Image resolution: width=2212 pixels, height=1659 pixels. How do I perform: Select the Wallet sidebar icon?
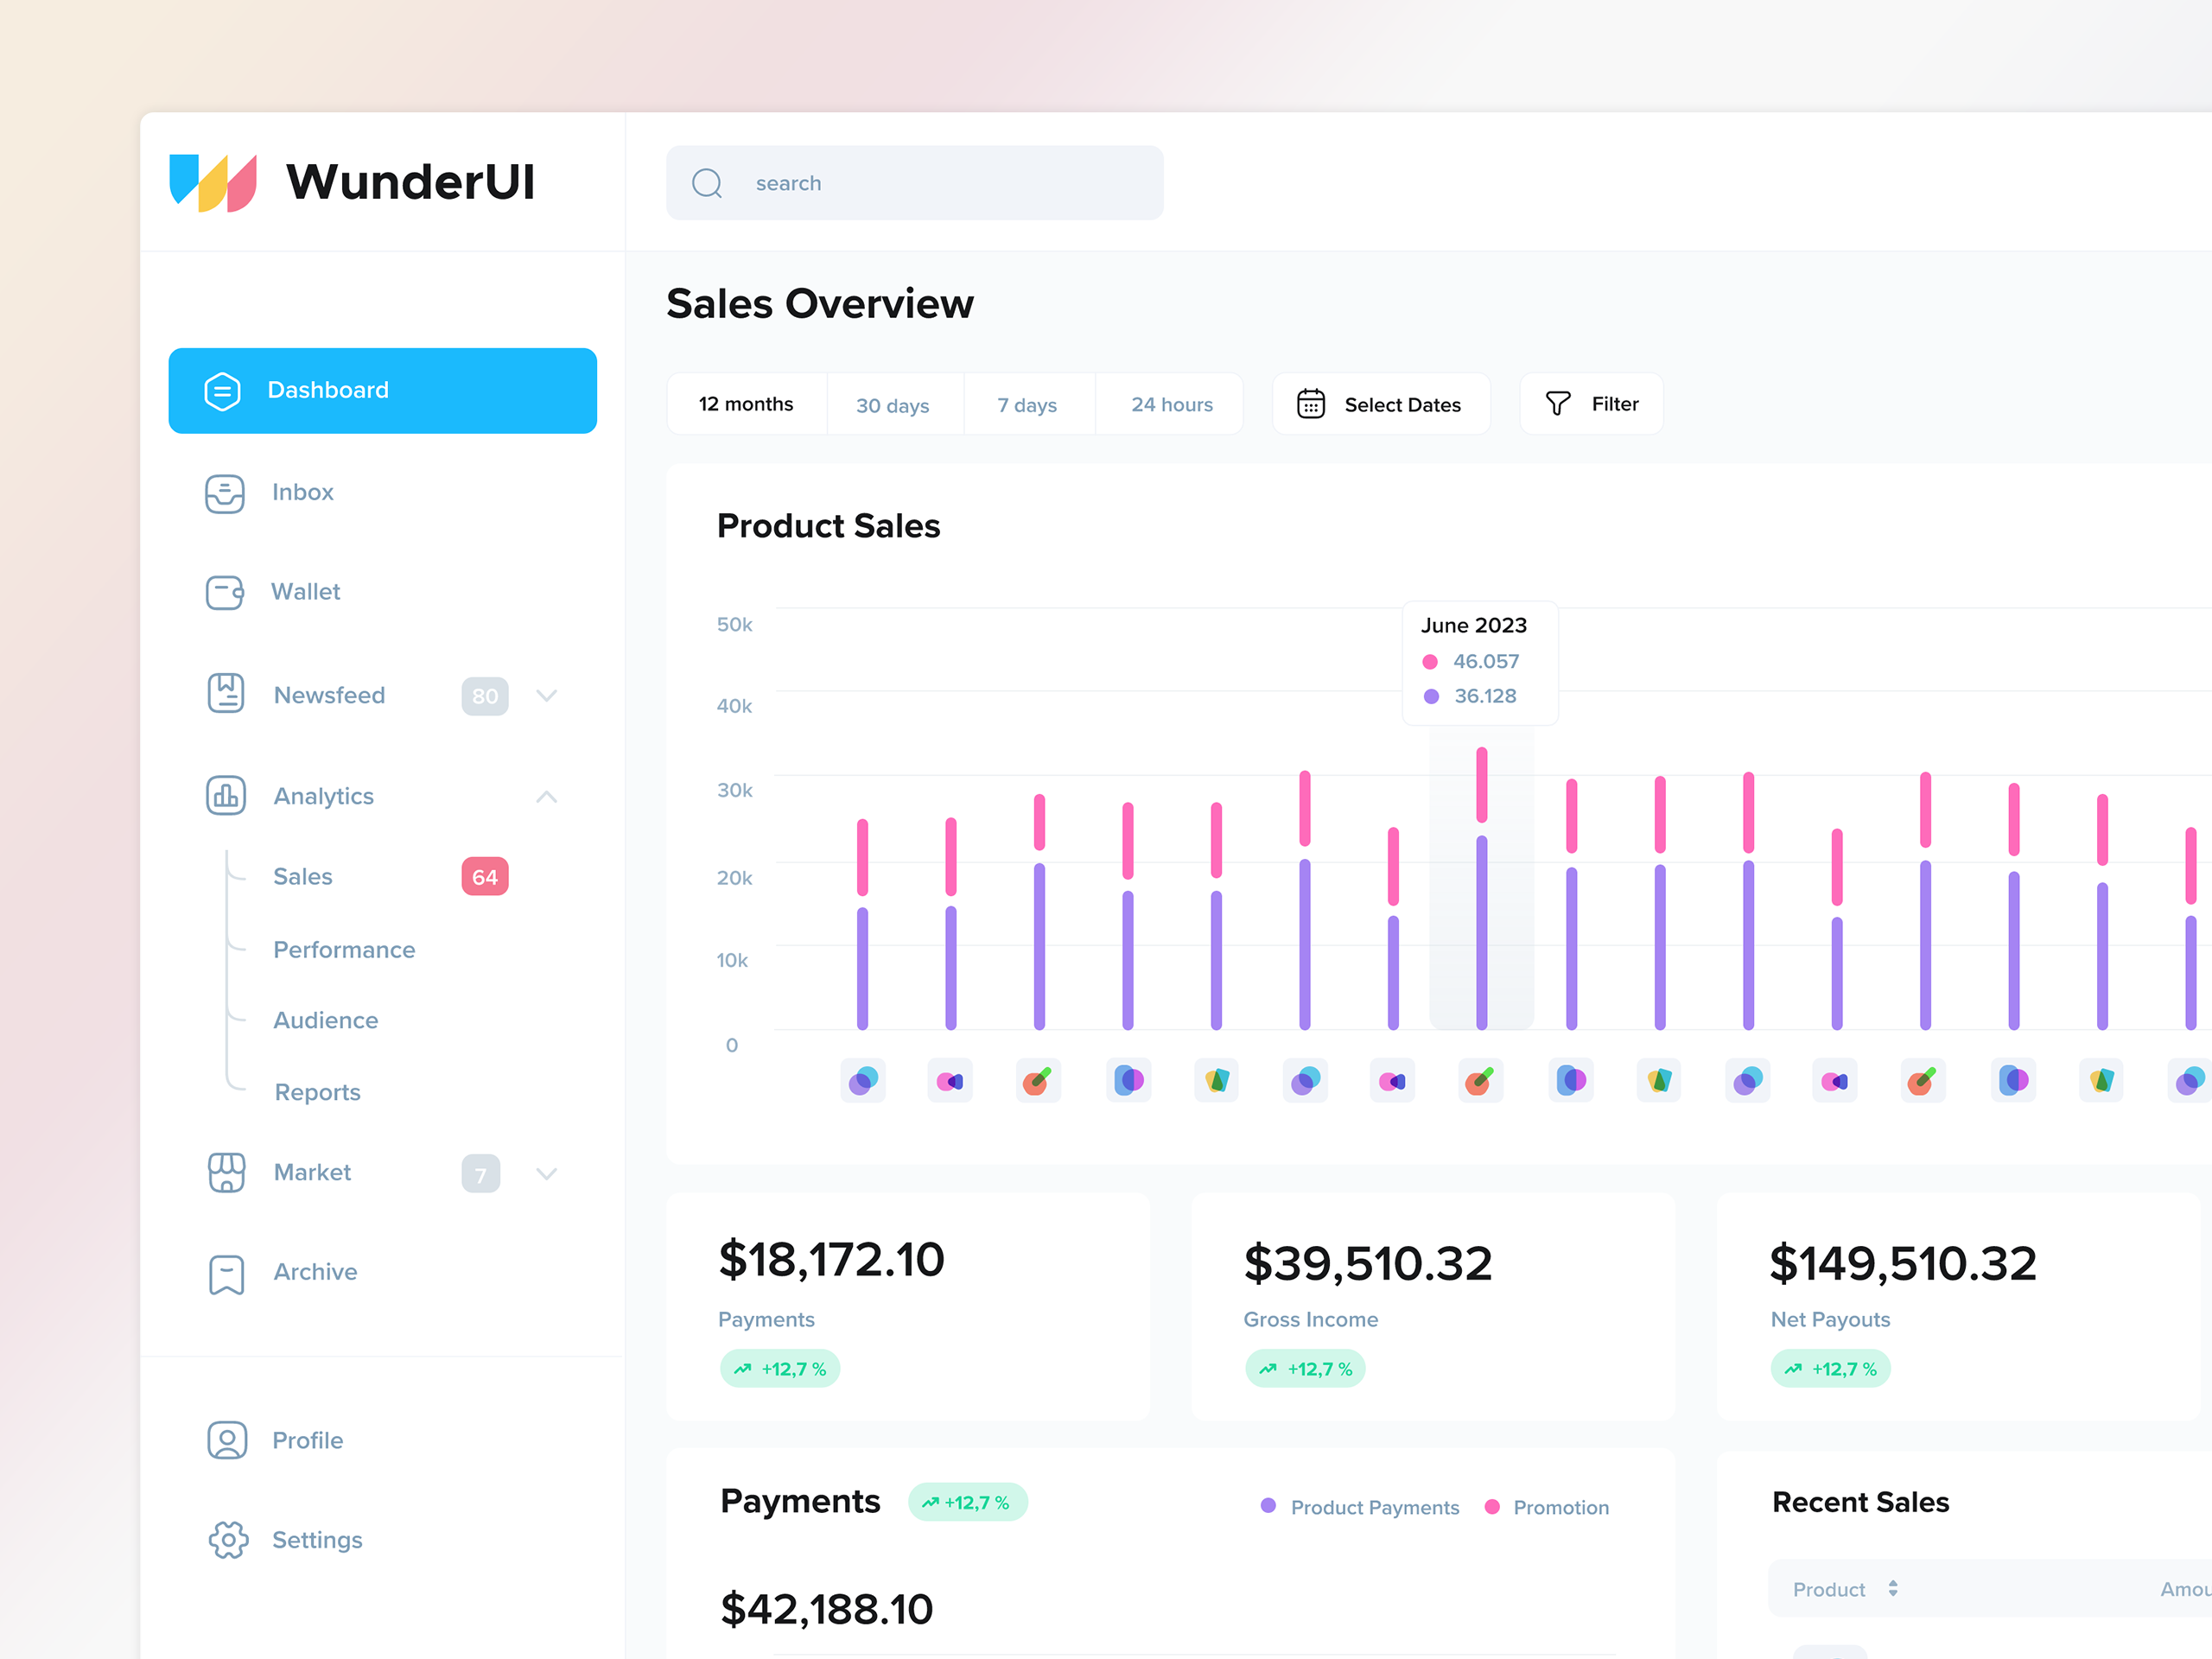224,592
